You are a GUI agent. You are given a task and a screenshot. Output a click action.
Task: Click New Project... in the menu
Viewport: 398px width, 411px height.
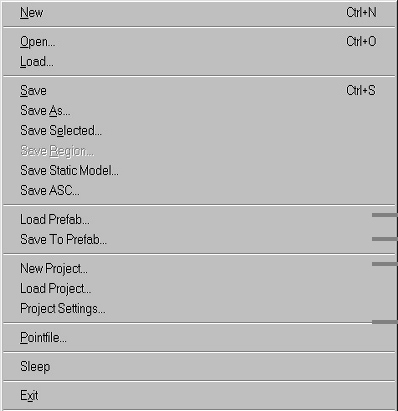click(x=199, y=269)
